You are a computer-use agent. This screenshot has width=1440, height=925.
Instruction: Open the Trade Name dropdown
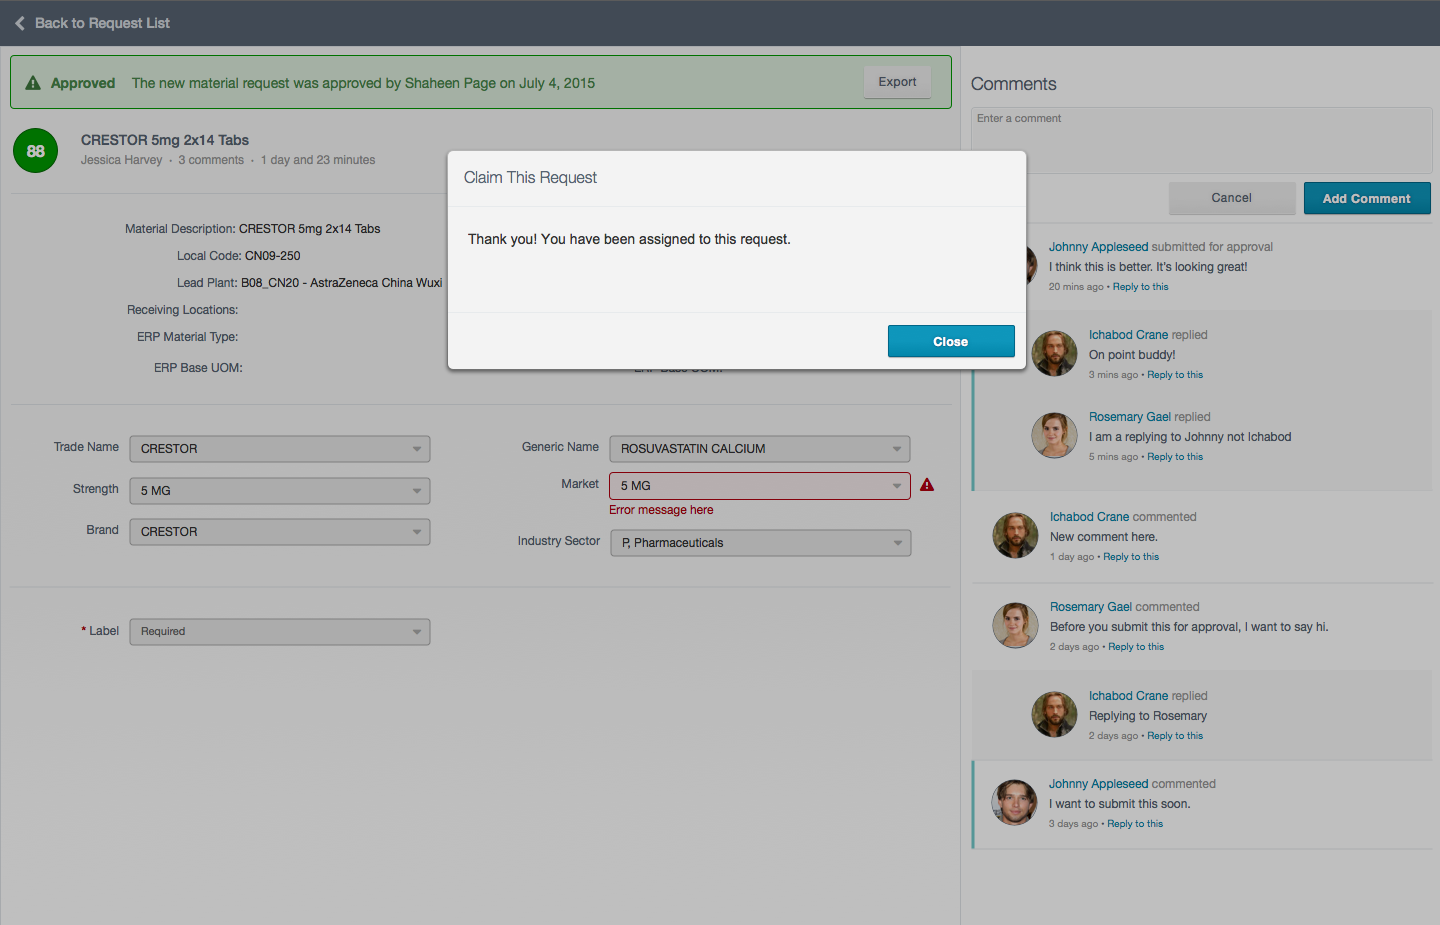[x=280, y=449]
